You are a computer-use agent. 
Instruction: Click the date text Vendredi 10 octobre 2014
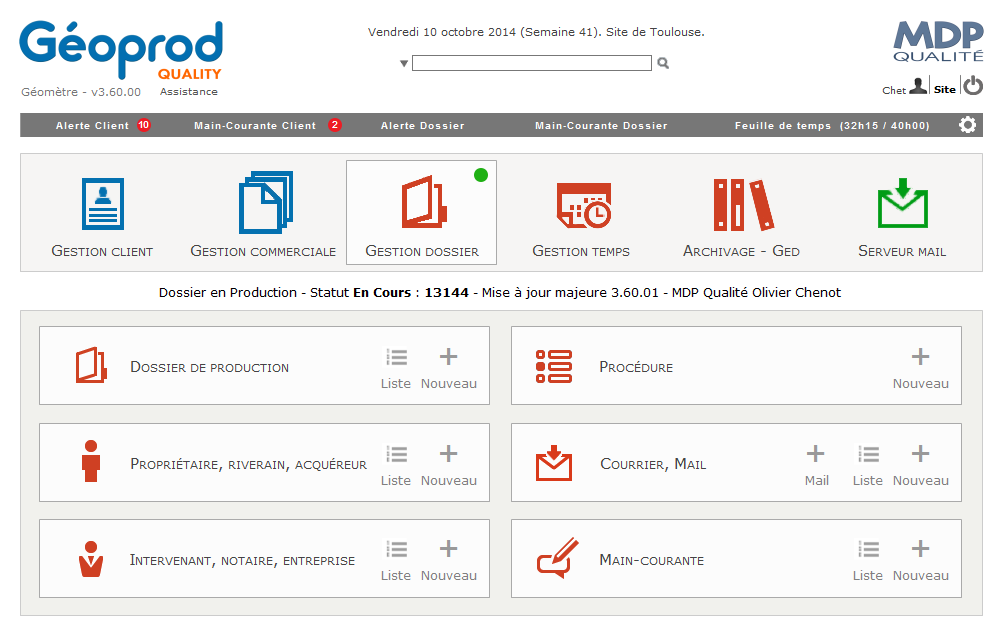click(x=442, y=32)
